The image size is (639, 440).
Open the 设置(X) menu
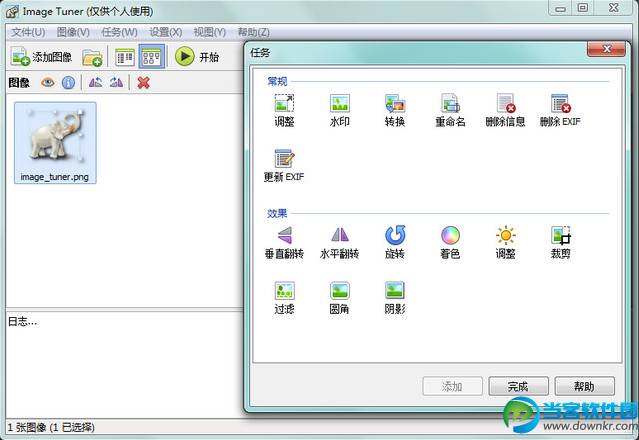[x=165, y=32]
